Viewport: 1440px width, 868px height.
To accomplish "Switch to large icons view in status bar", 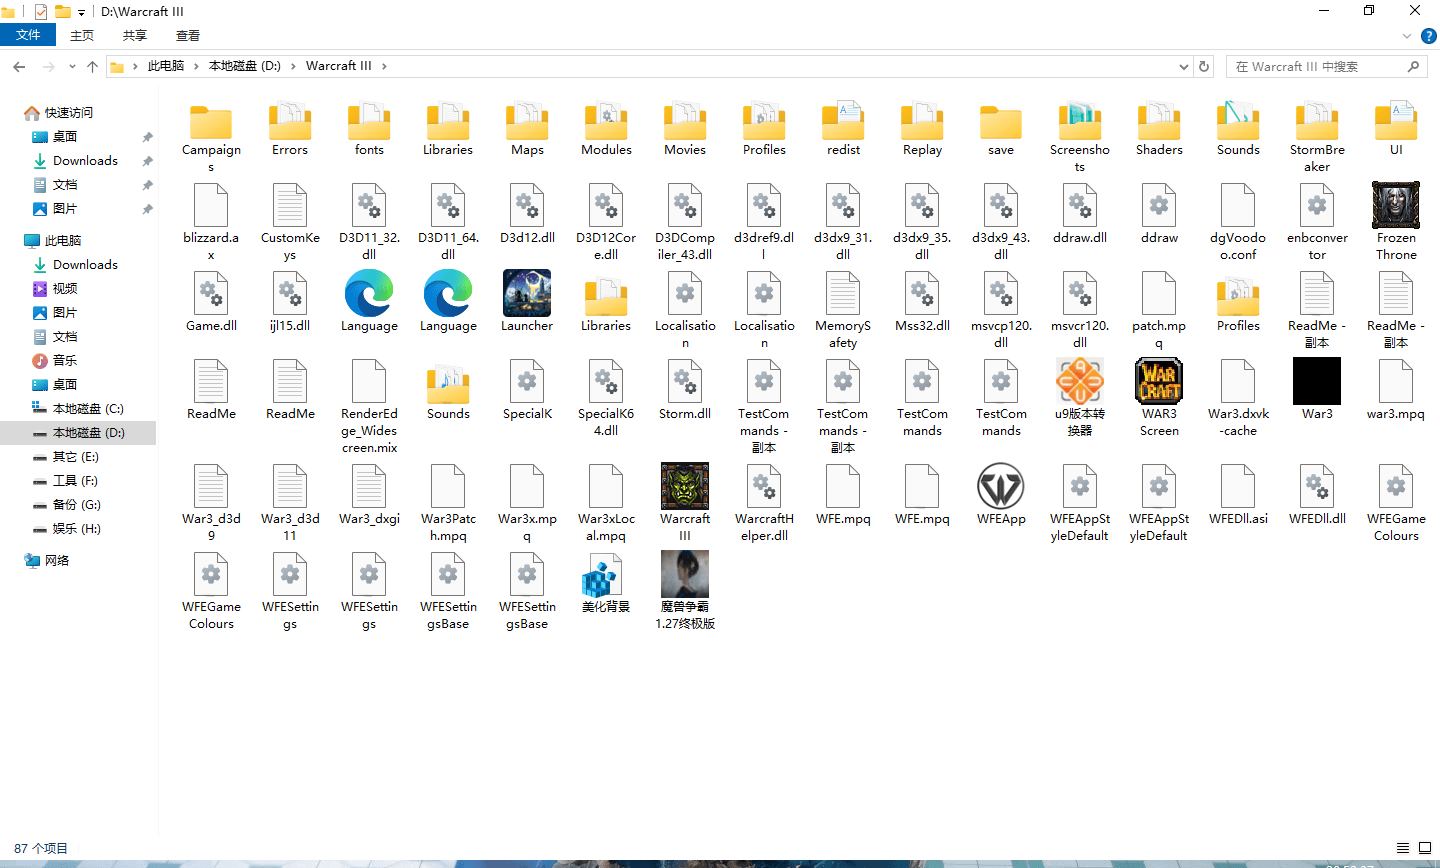I will tap(1424, 848).
